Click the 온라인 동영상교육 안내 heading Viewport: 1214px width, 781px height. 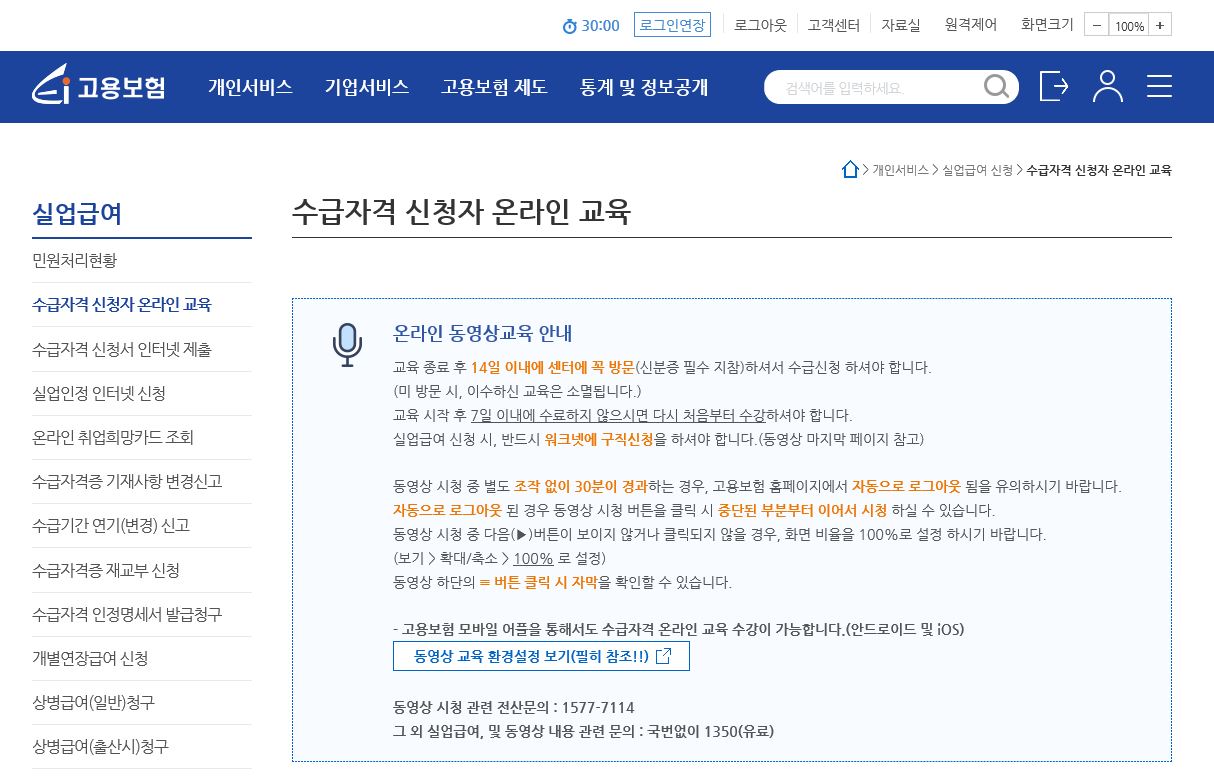[483, 333]
